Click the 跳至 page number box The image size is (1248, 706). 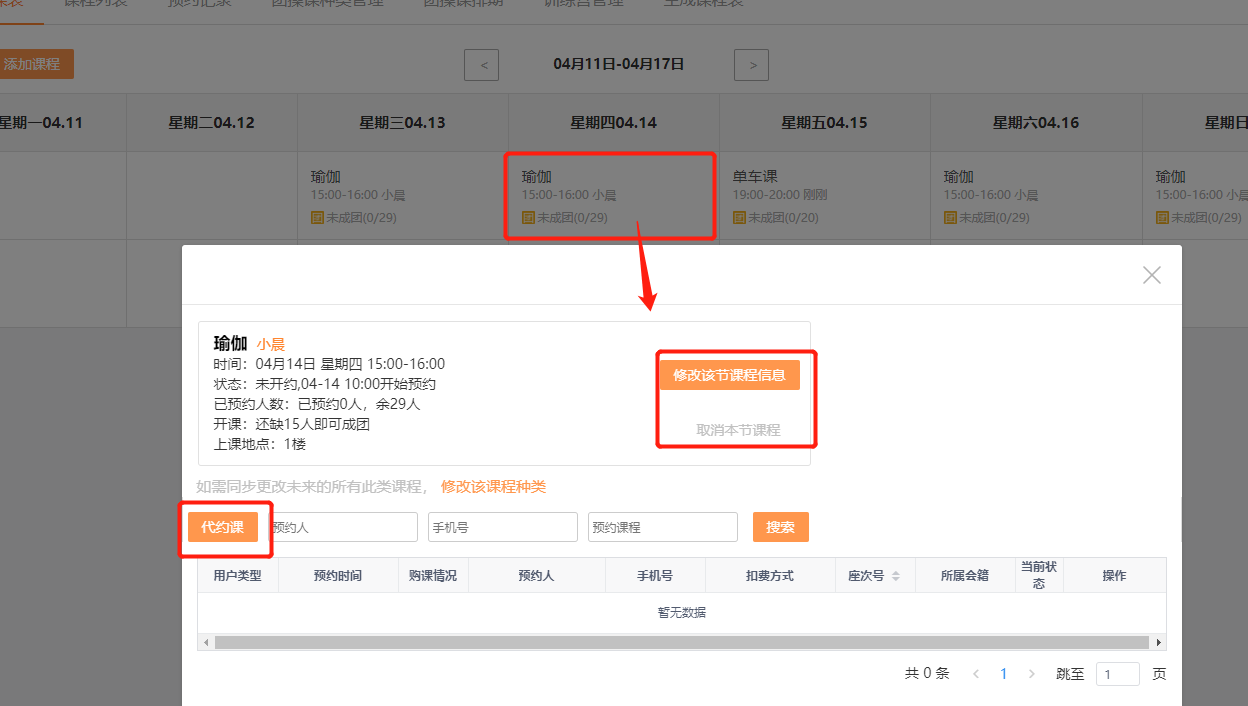pos(1117,674)
